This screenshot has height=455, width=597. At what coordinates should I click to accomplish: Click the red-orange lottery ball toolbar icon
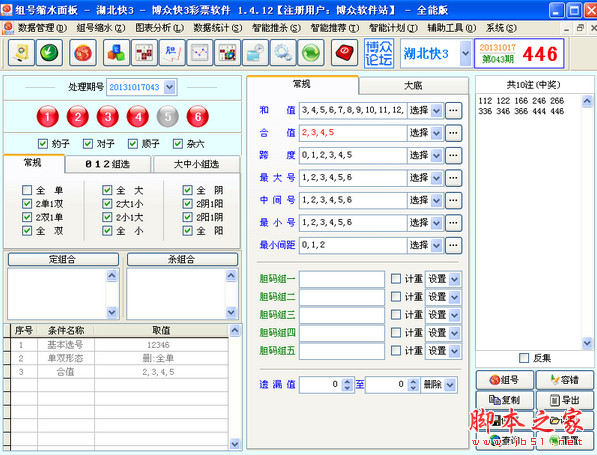coord(83,53)
